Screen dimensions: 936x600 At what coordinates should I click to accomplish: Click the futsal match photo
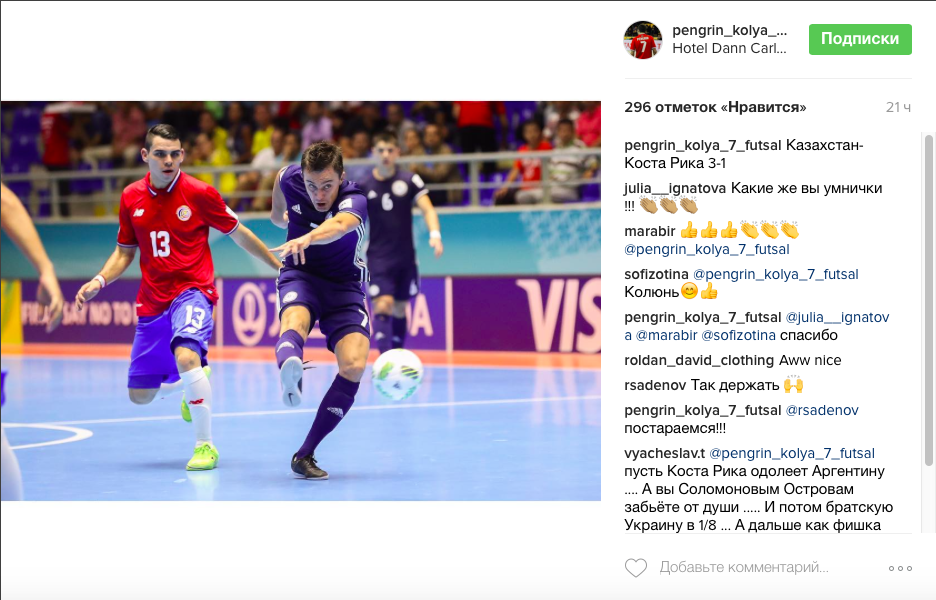pyautogui.click(x=301, y=301)
